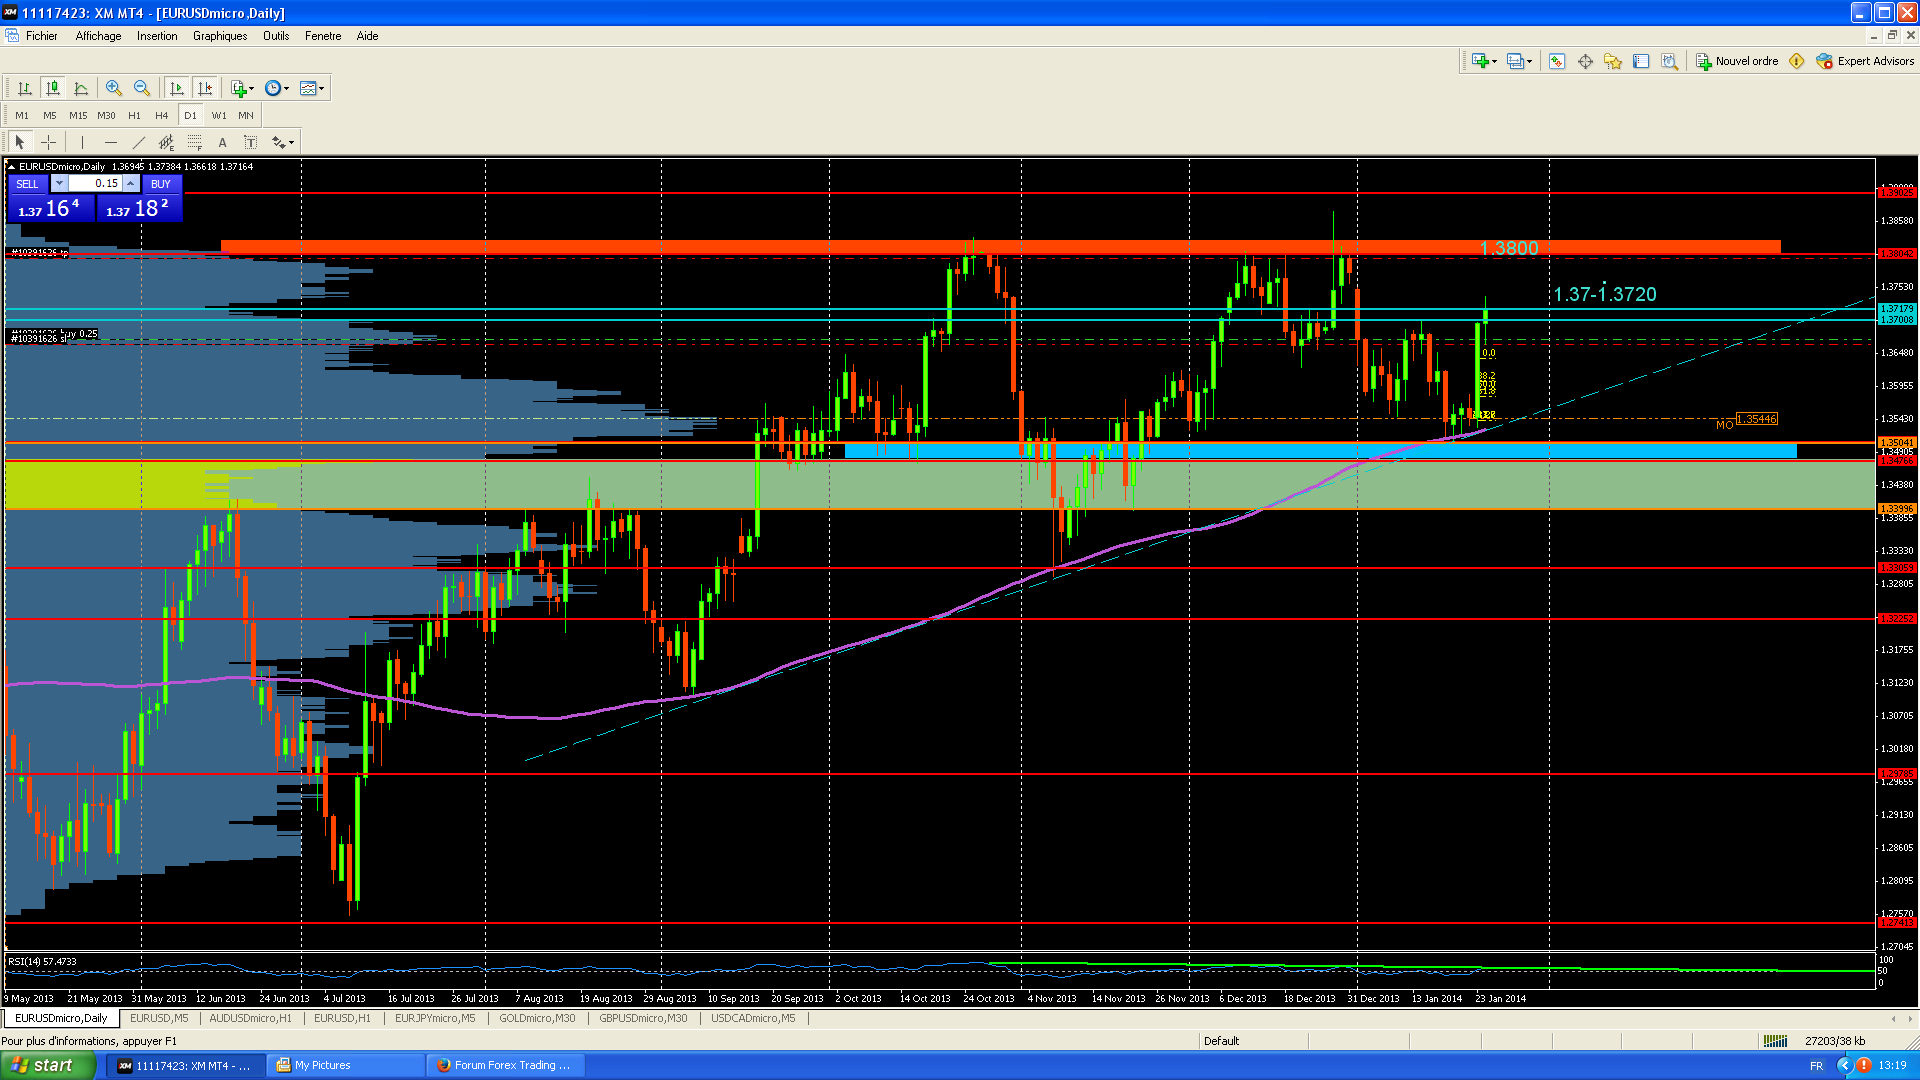Click the Nouvel ordre button
The image size is (1920, 1080).
pos(1737,61)
